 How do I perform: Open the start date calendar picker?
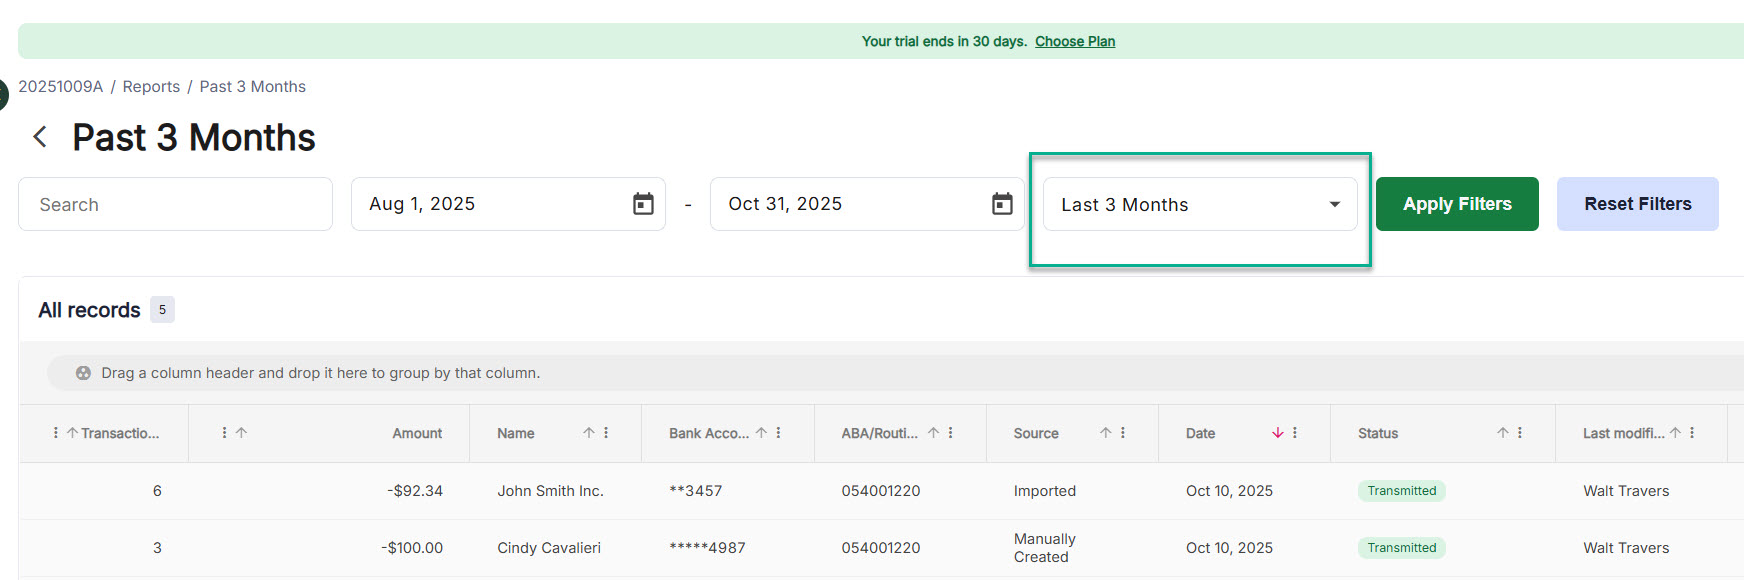tap(643, 204)
